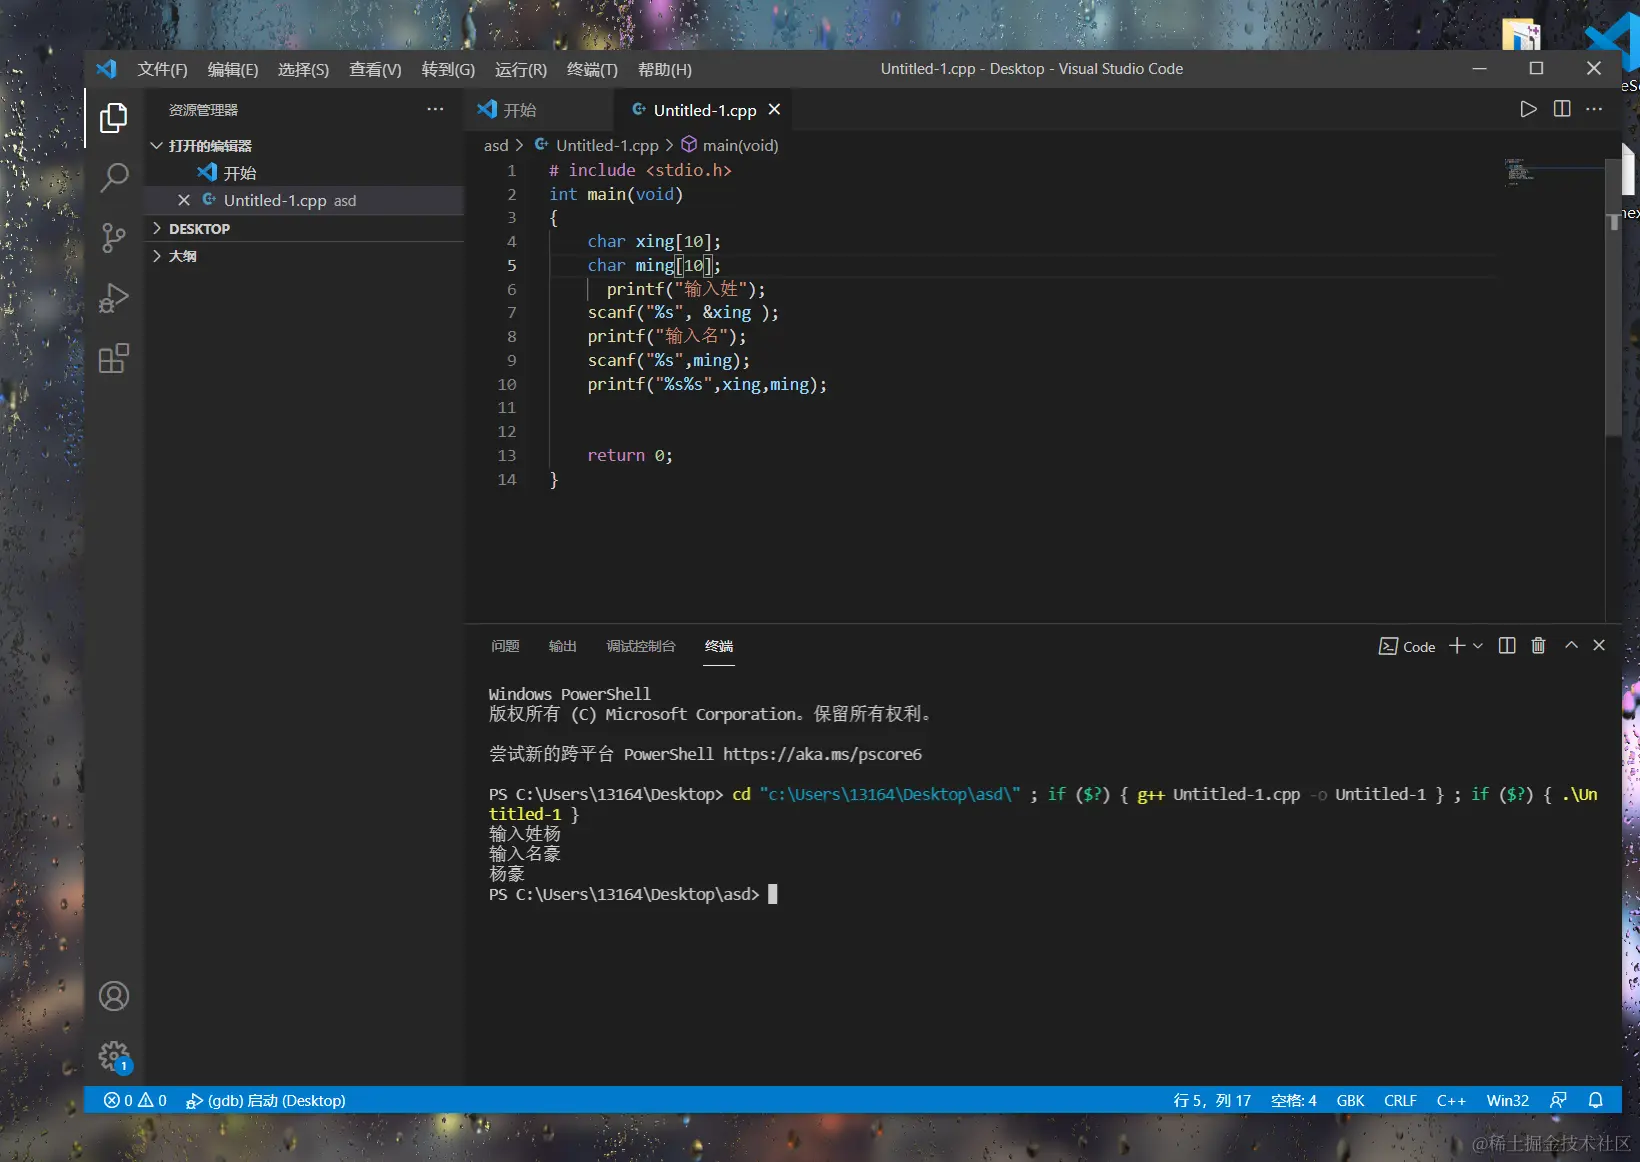Image resolution: width=1640 pixels, height=1162 pixels.
Task: Open the new terminal launch profile dropdown
Action: pos(1478,646)
